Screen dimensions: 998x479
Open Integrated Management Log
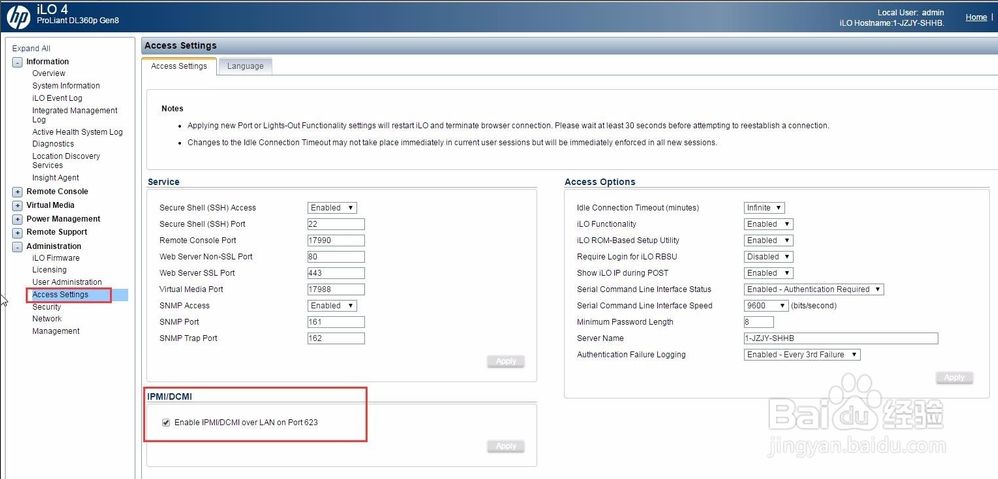coord(74,115)
